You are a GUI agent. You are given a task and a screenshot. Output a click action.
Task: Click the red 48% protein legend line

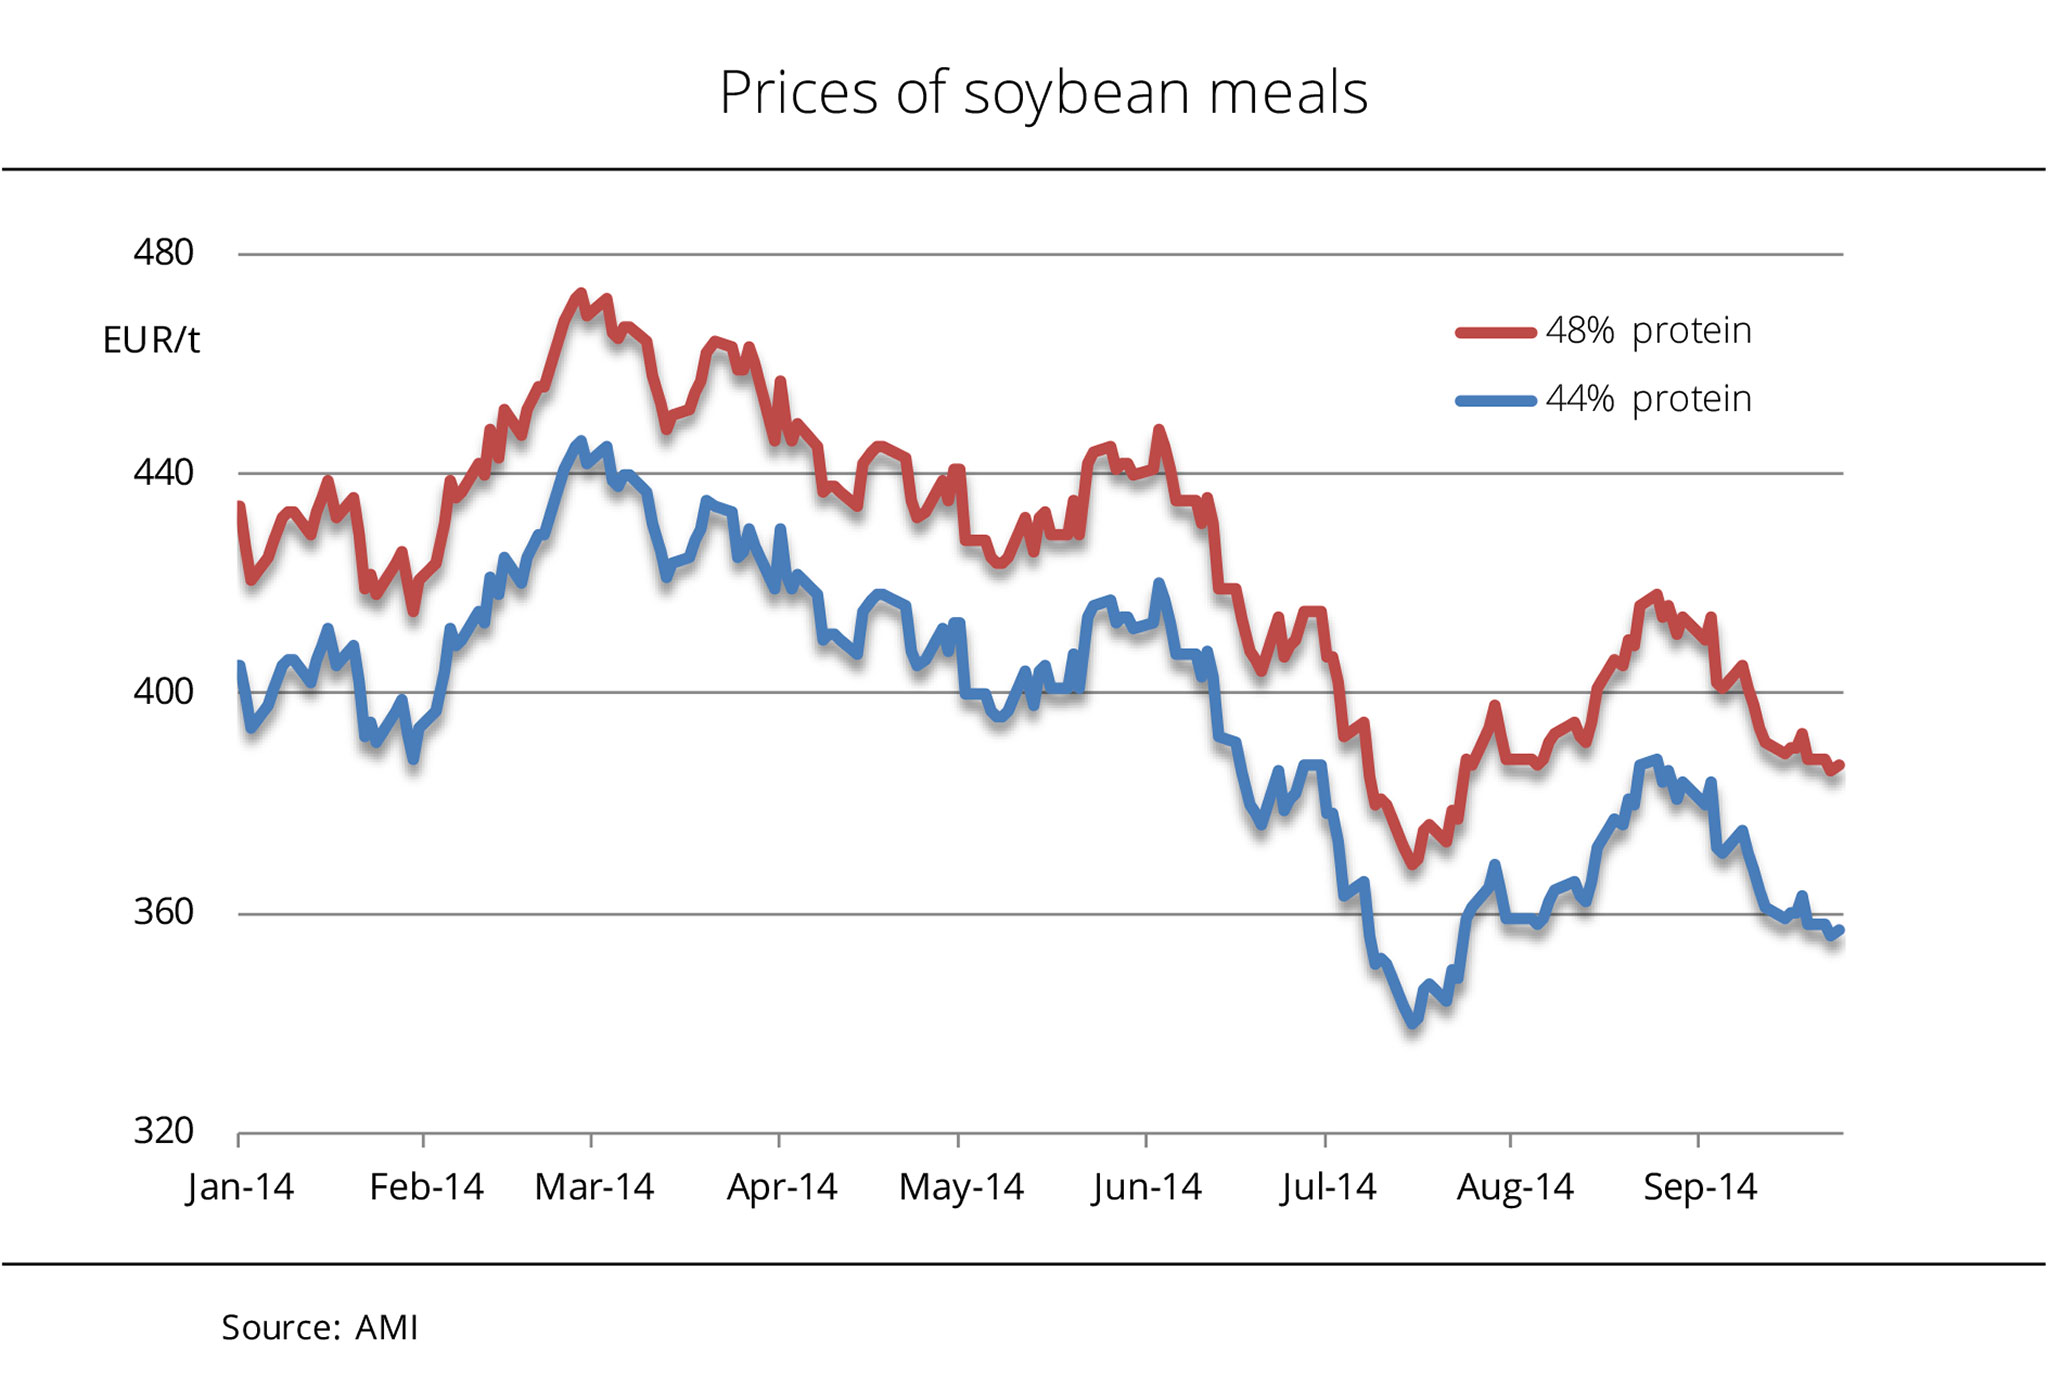tap(1495, 332)
